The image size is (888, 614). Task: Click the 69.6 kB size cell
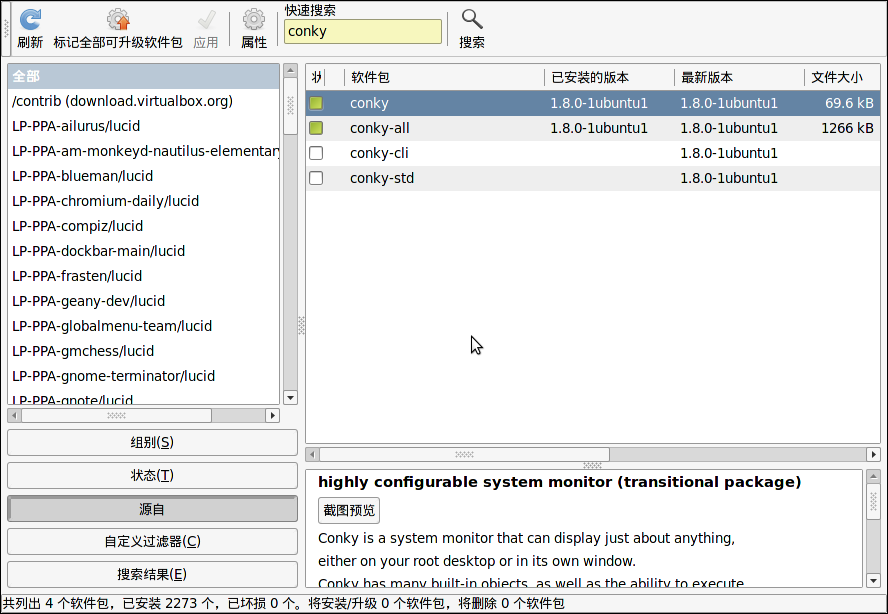click(849, 103)
